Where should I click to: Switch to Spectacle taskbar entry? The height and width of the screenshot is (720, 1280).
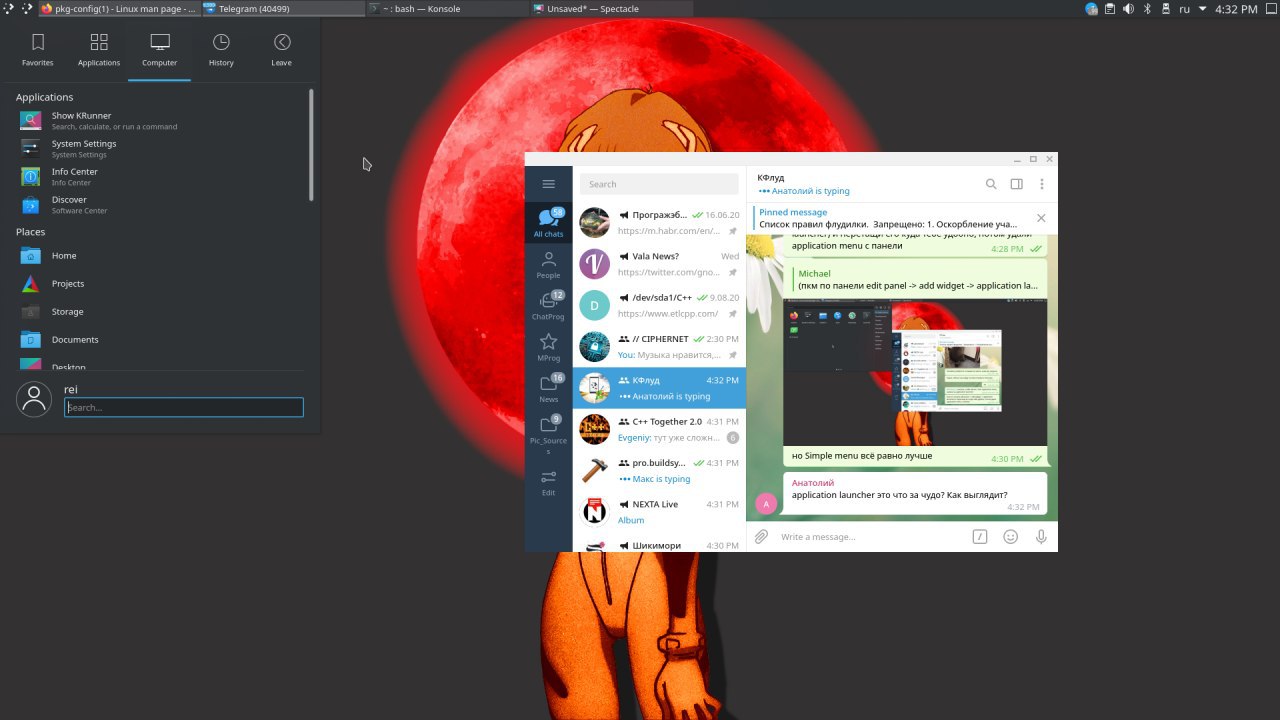pos(611,9)
